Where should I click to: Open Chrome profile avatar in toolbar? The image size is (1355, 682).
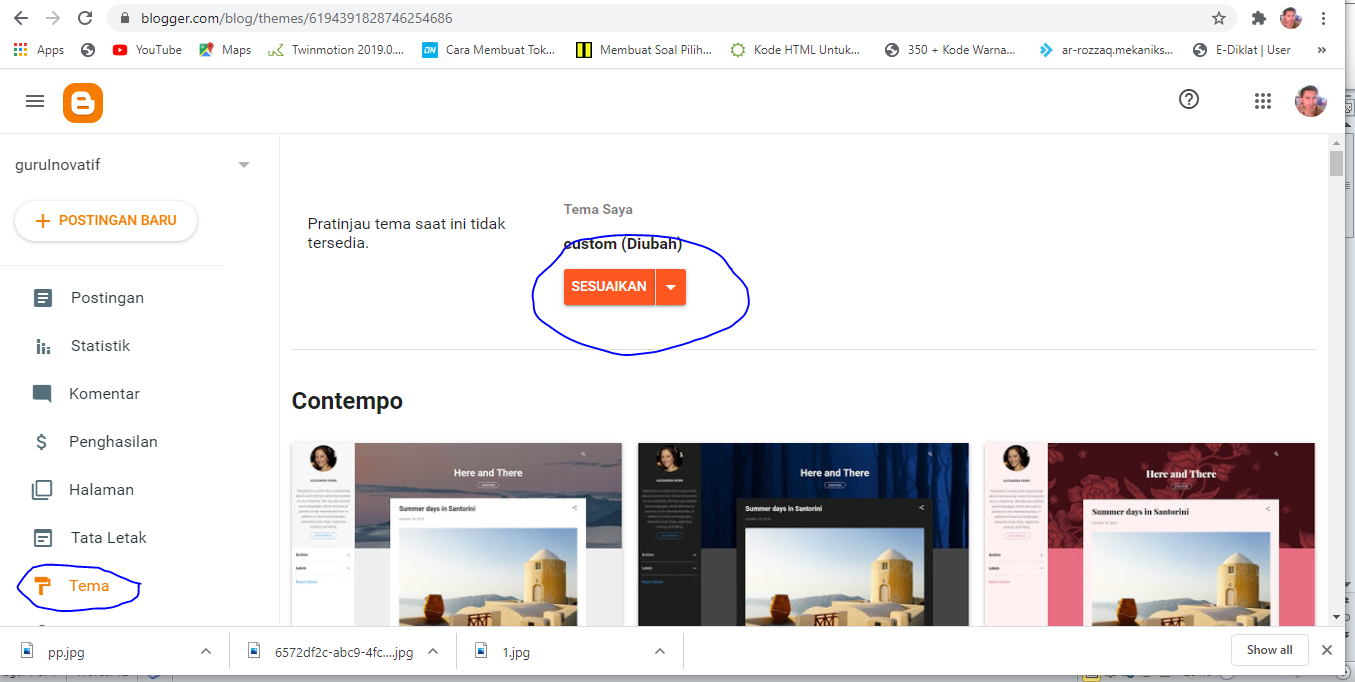click(1291, 18)
